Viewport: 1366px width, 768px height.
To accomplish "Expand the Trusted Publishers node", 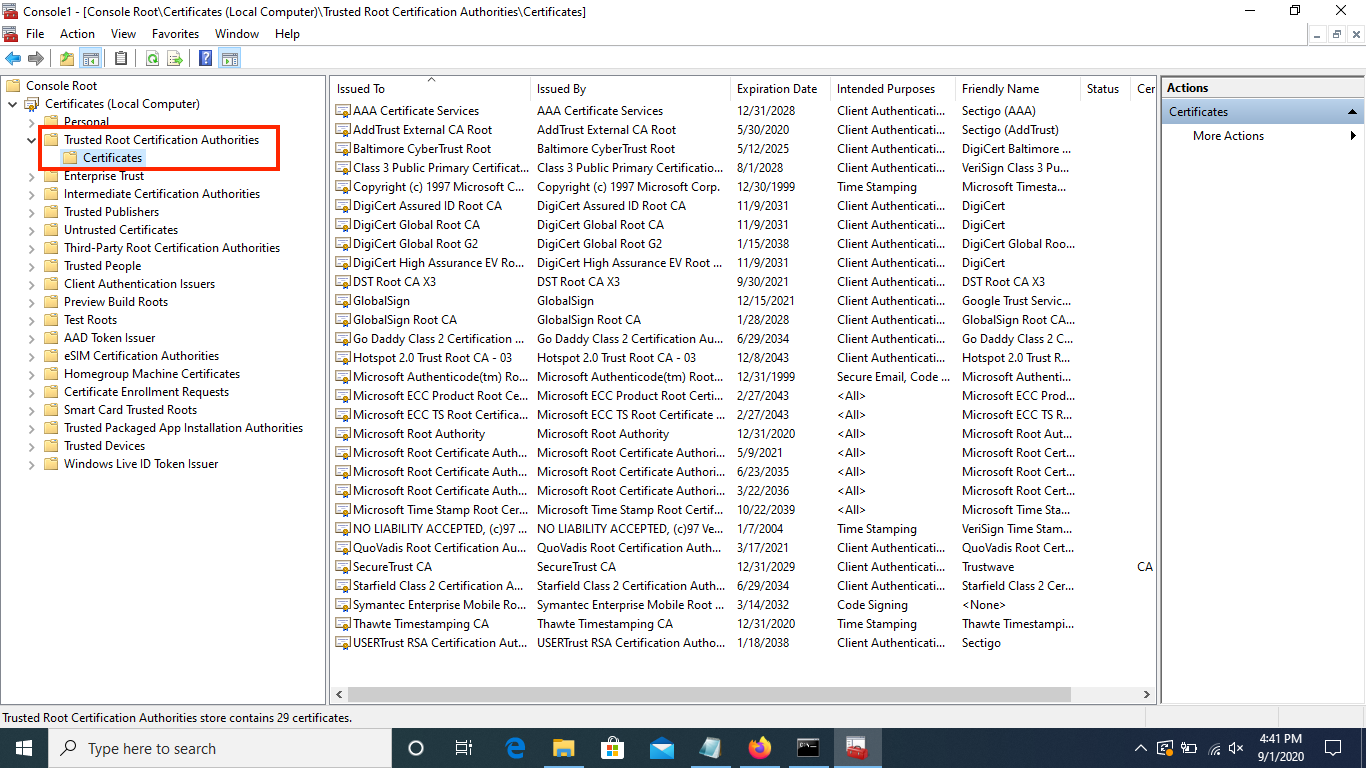I will (31, 211).
